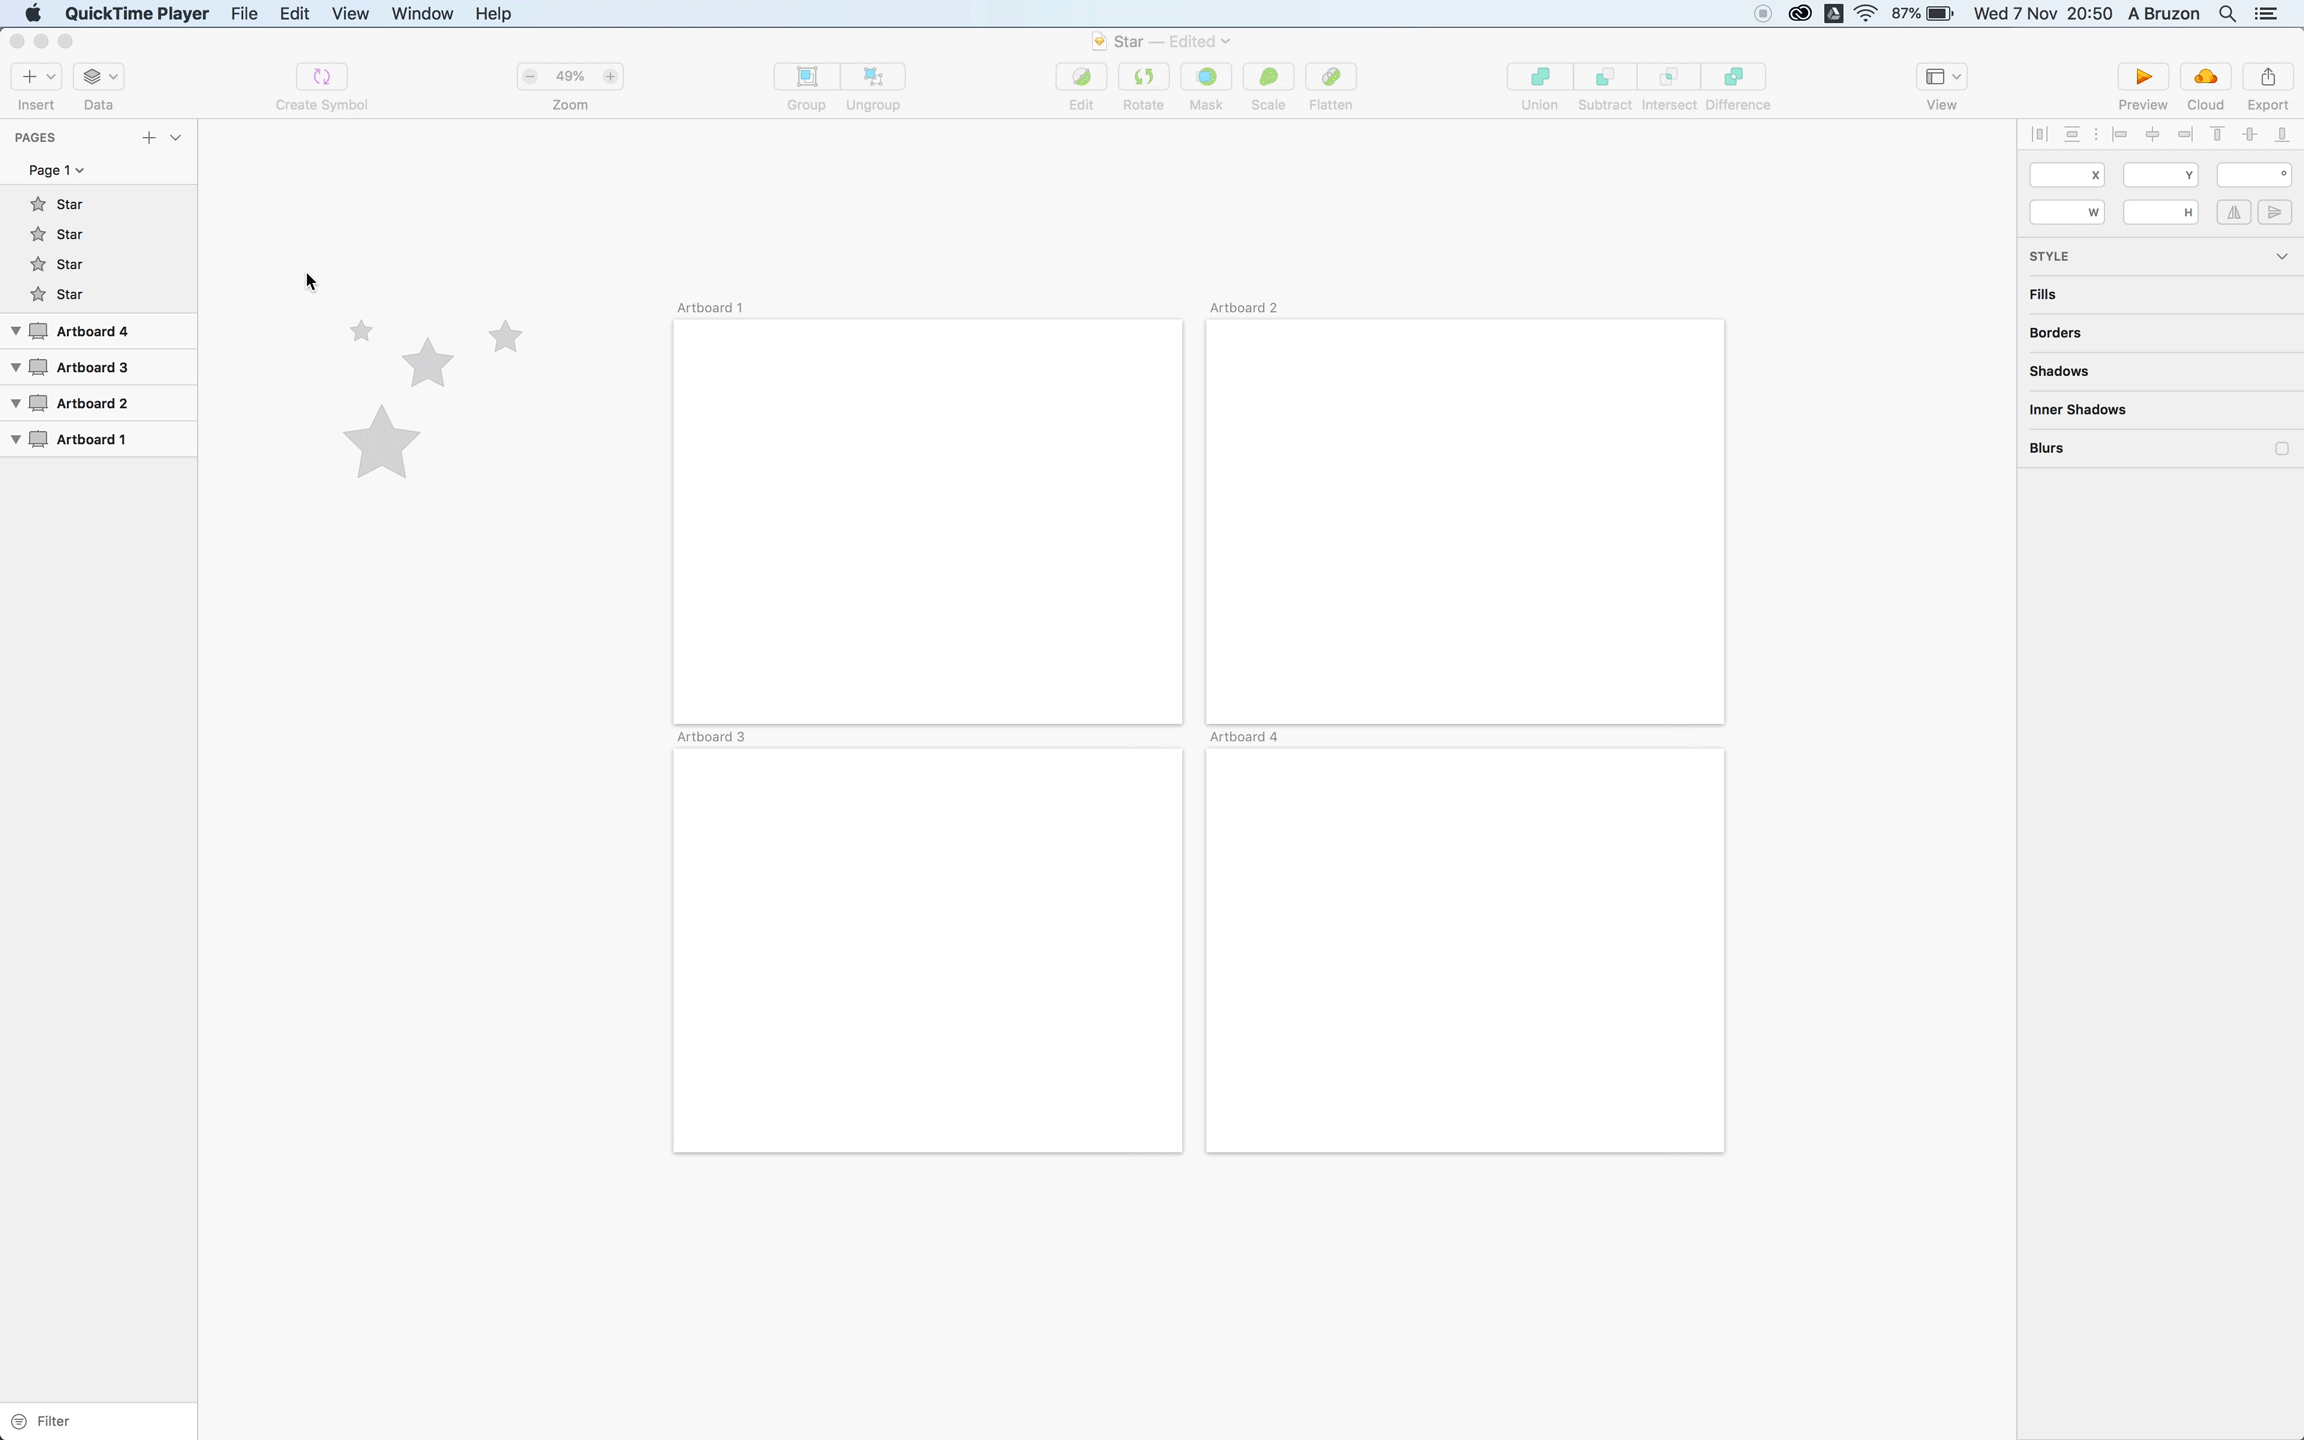Click the Group layers icon
The width and height of the screenshot is (2304, 1440).
coord(806,77)
